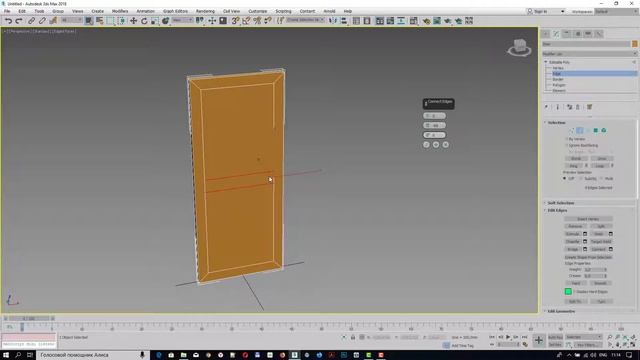
Task: Open the Modifier List dropdown
Action: [589, 53]
